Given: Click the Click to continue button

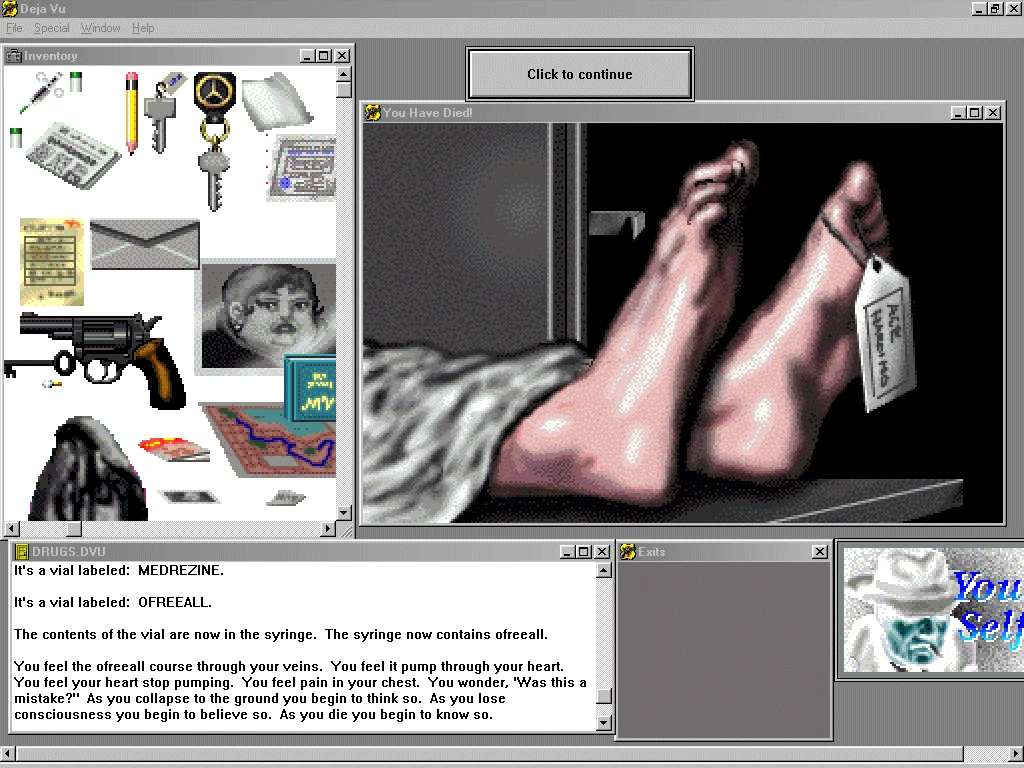Looking at the screenshot, I should [x=580, y=74].
